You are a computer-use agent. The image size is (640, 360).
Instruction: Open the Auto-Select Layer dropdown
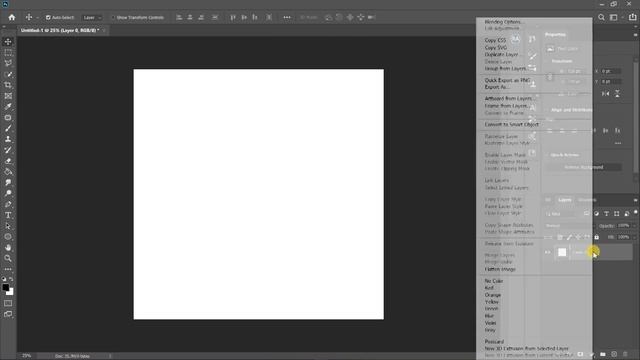tap(92, 18)
